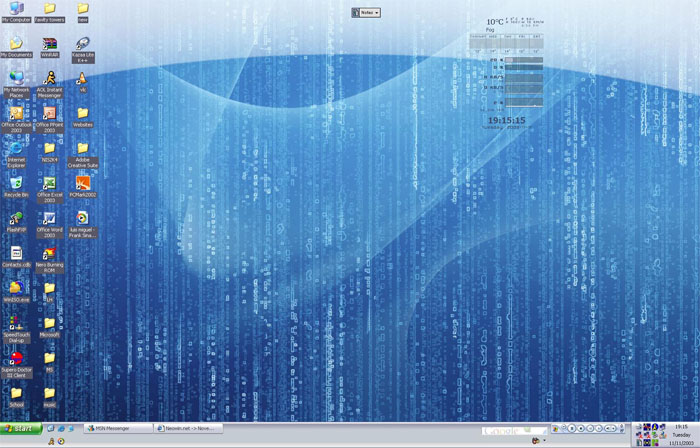Open the My Documents desktop icon

pos(17,47)
